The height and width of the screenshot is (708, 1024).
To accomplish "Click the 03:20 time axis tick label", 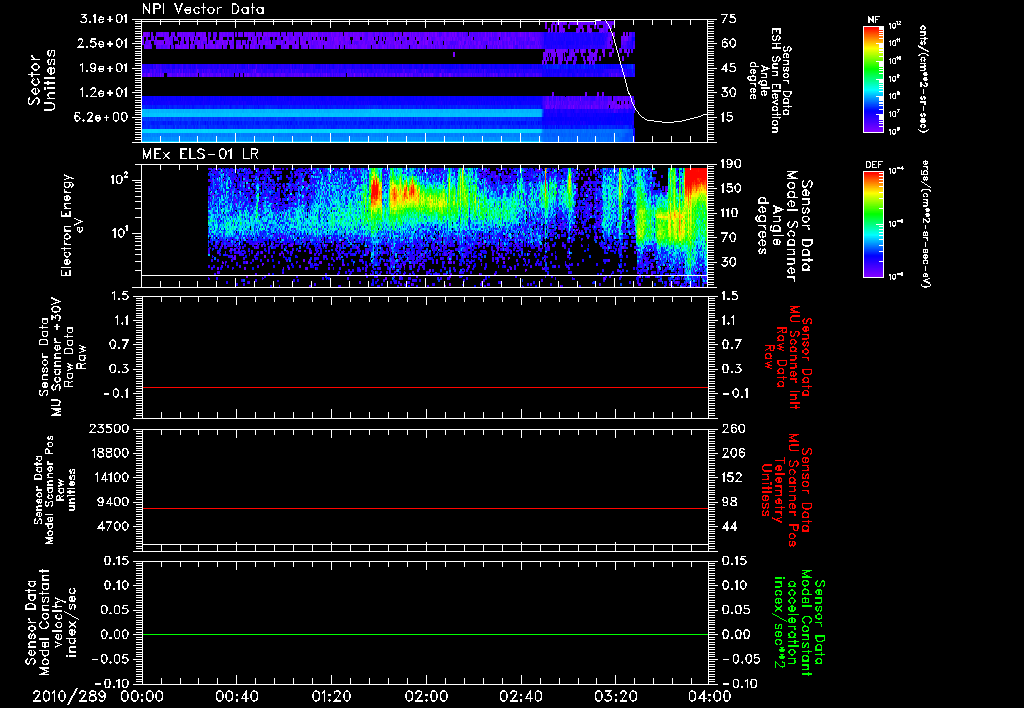I will [x=615, y=696].
